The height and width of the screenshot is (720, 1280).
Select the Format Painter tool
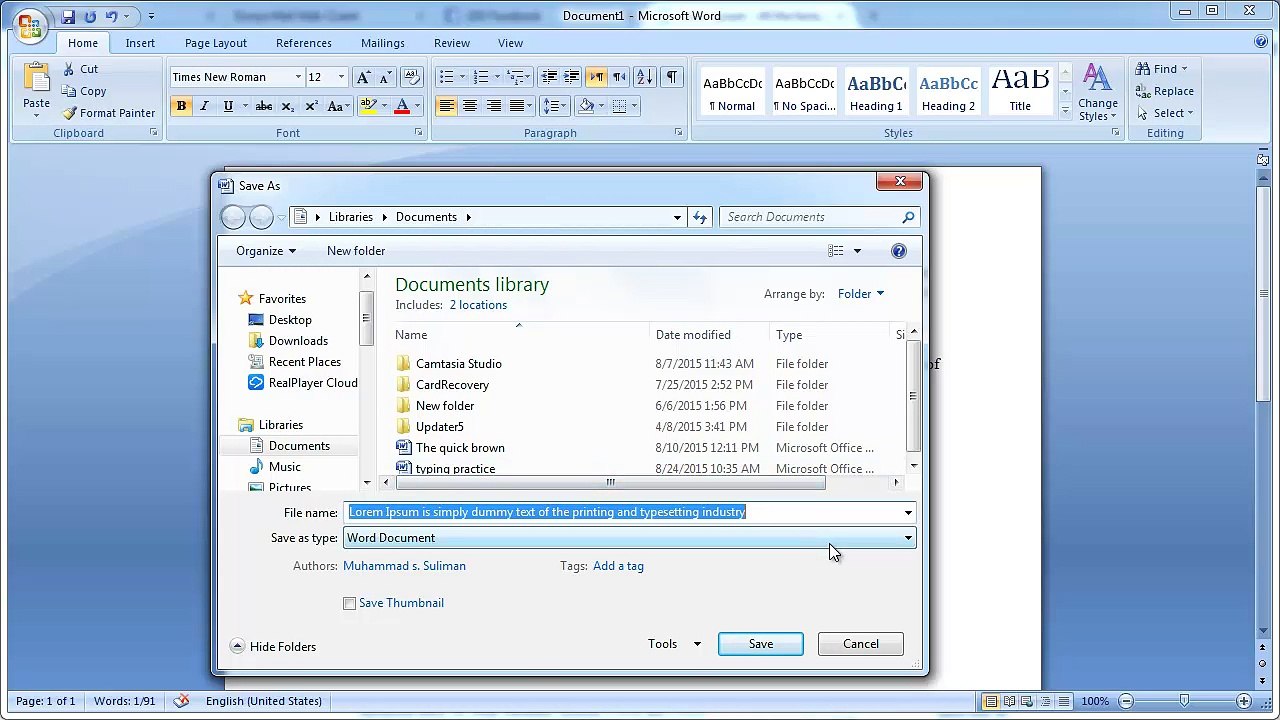click(x=108, y=113)
